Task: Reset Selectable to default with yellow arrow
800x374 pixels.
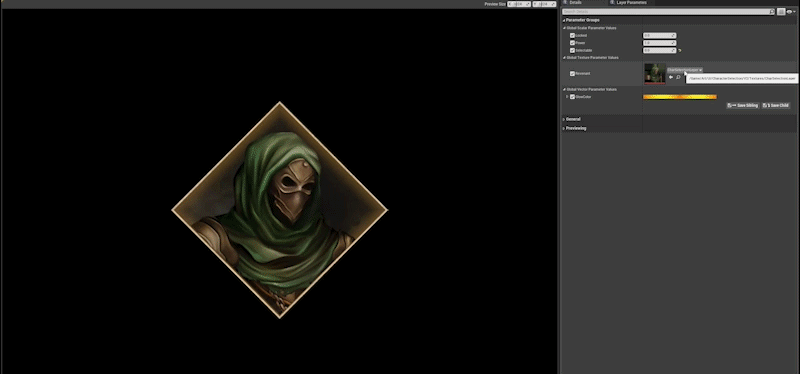Action: click(680, 51)
